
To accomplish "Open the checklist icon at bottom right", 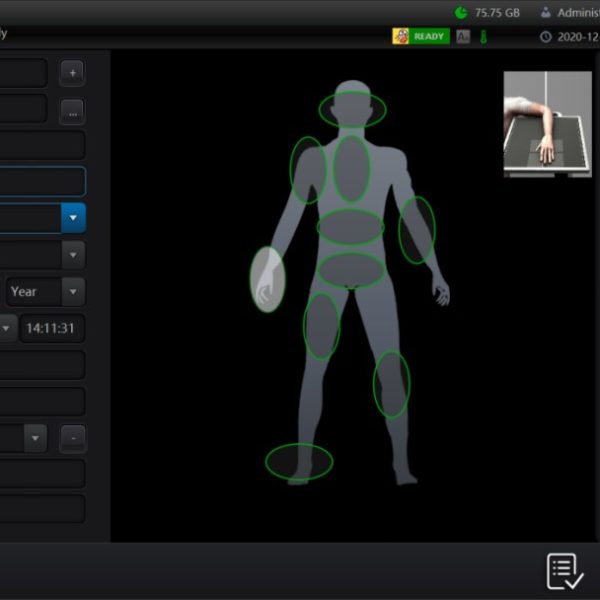I will [x=565, y=571].
